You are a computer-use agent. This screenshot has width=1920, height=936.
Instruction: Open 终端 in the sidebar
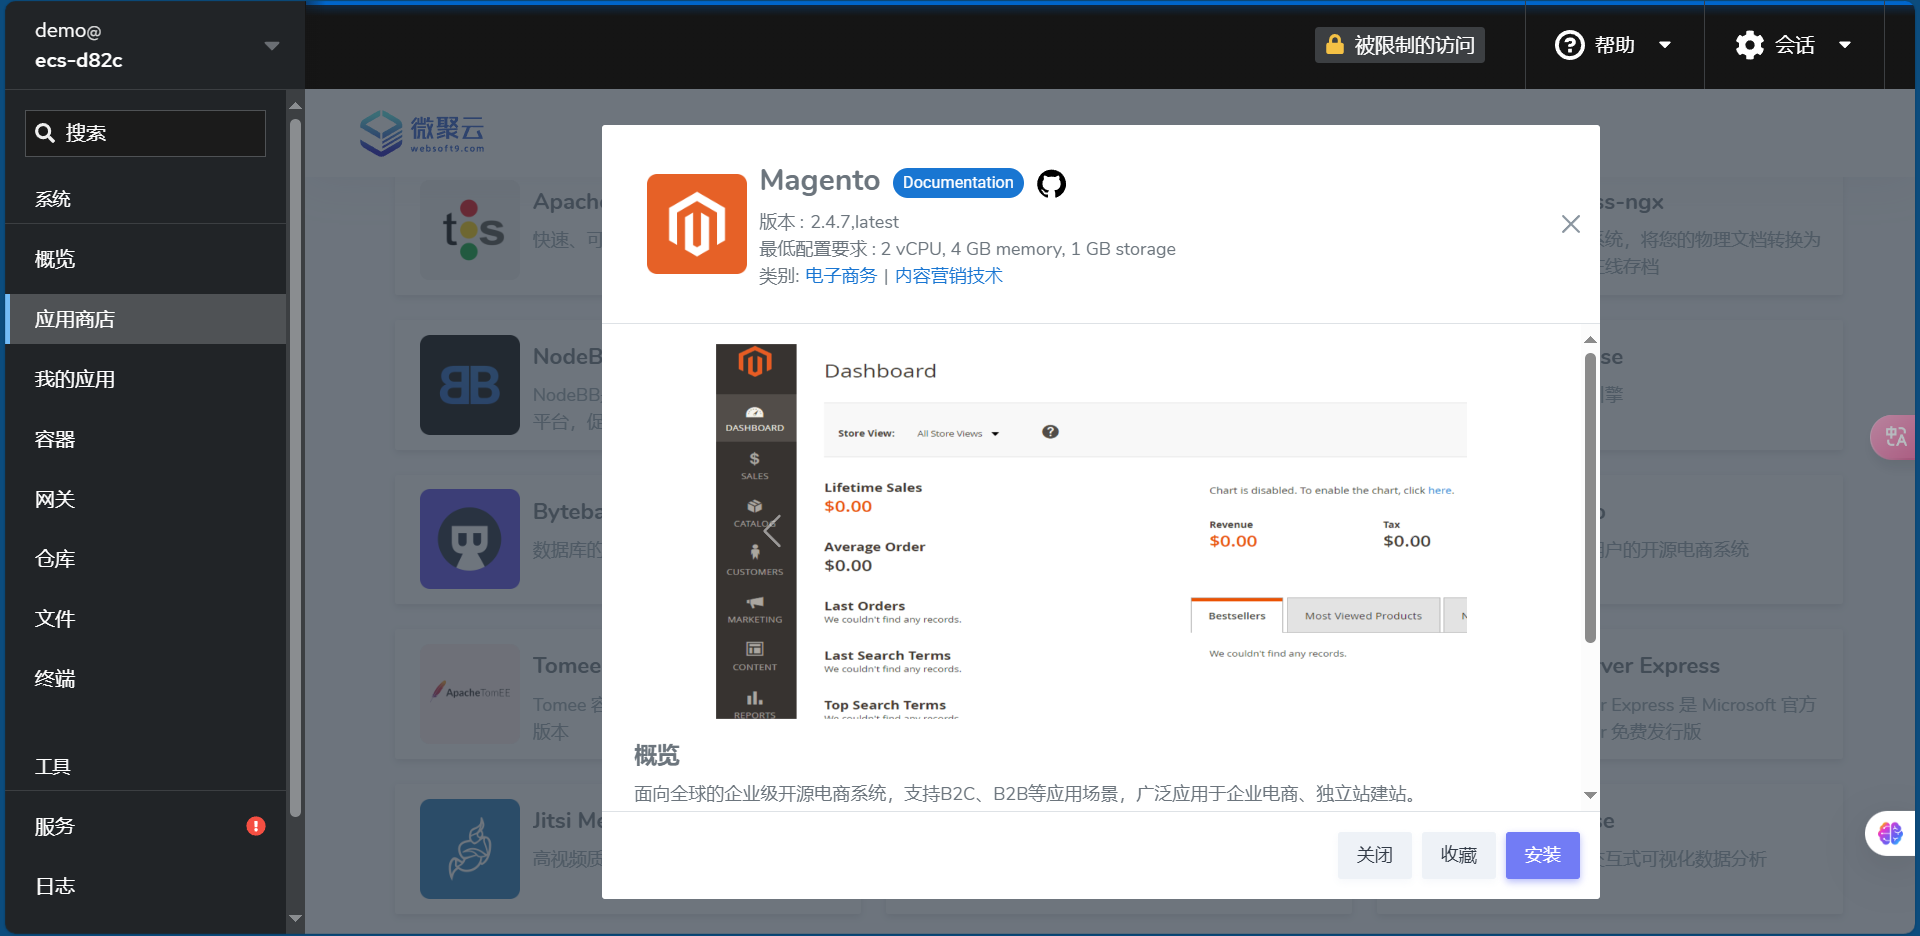146,679
